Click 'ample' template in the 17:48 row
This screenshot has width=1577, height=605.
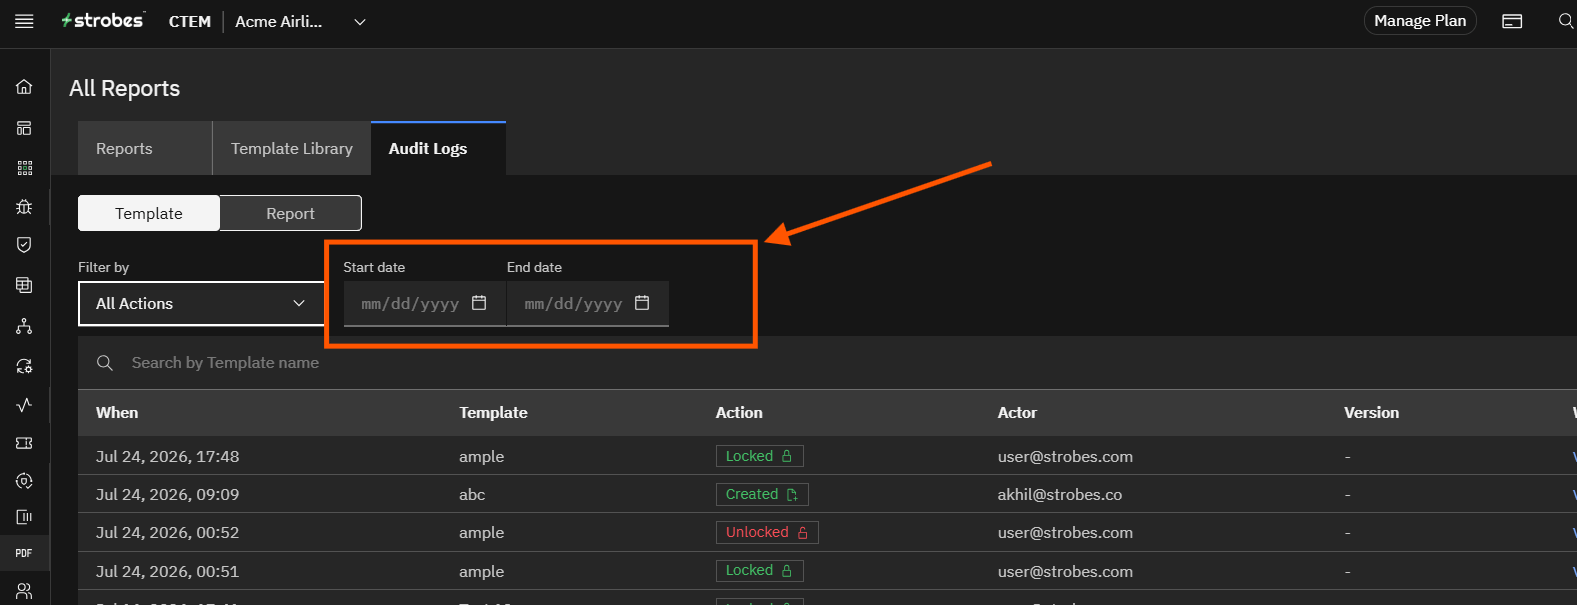[481, 457]
